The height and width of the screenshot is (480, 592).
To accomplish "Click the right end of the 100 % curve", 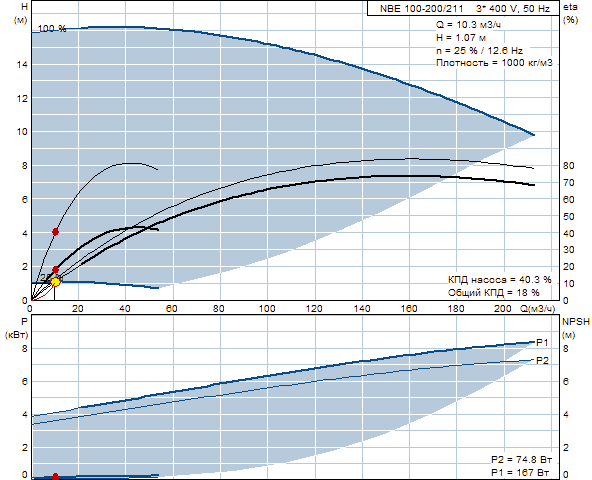I will point(533,134).
